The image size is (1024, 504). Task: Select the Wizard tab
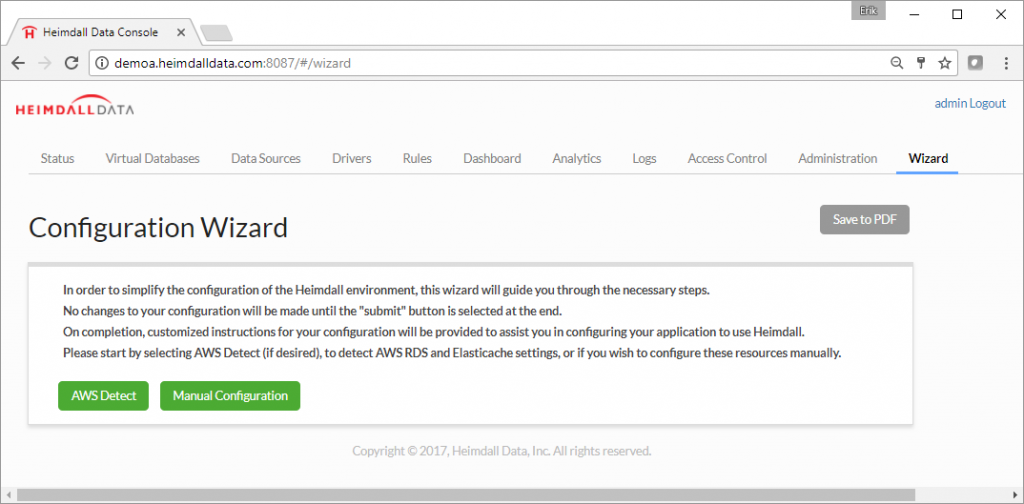(929, 158)
